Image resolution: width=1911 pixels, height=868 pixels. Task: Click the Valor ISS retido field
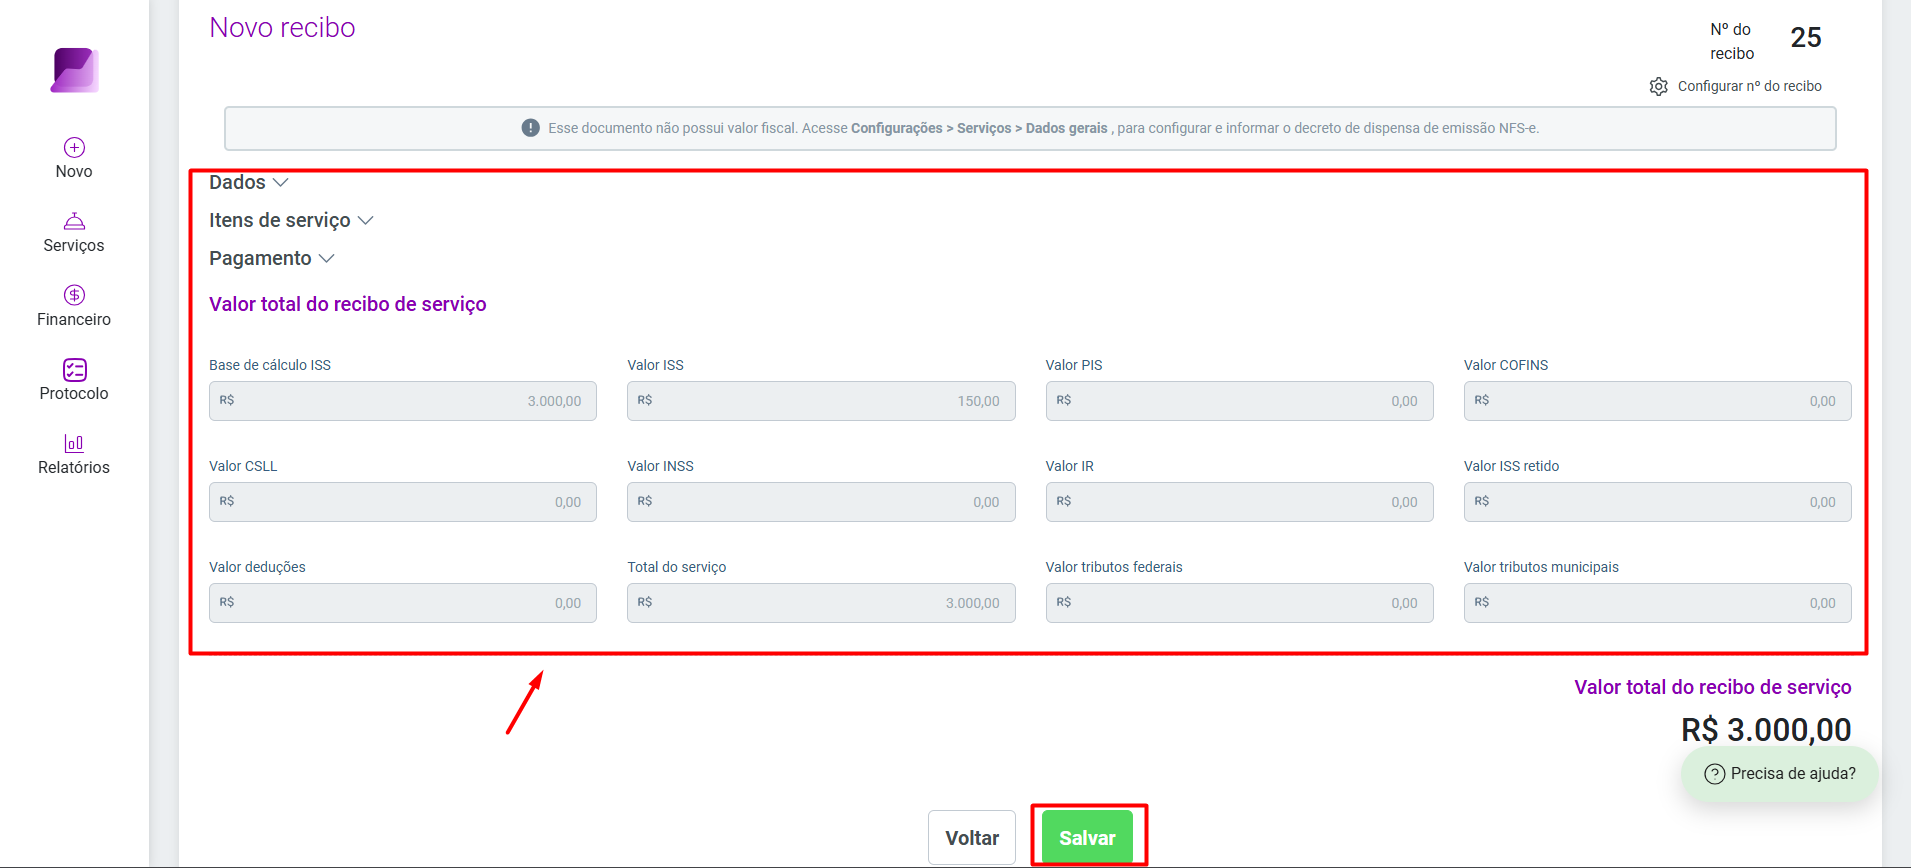[1657, 502]
